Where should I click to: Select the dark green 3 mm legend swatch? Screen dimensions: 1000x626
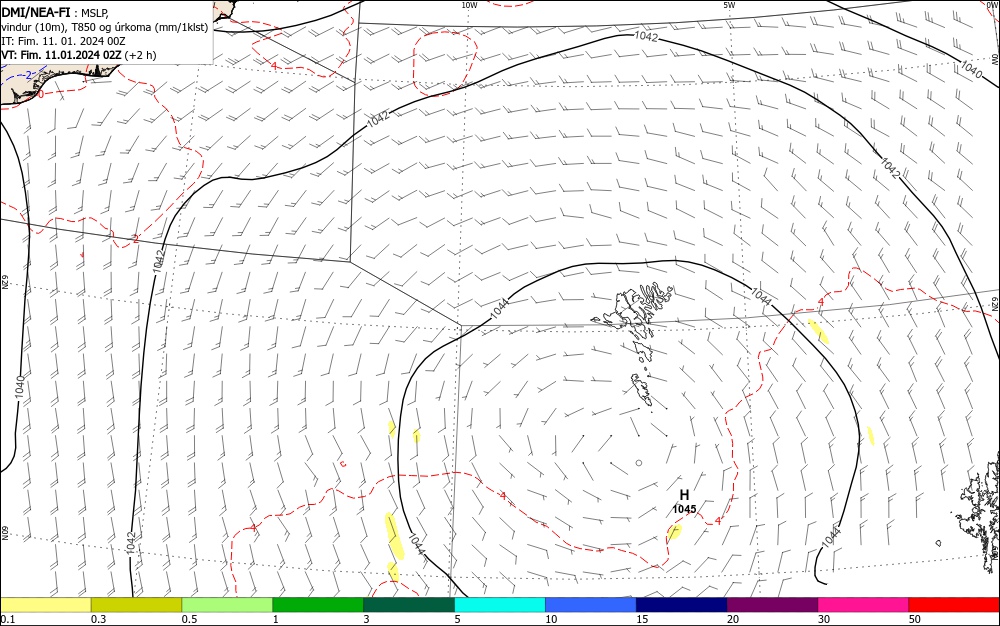(409, 605)
